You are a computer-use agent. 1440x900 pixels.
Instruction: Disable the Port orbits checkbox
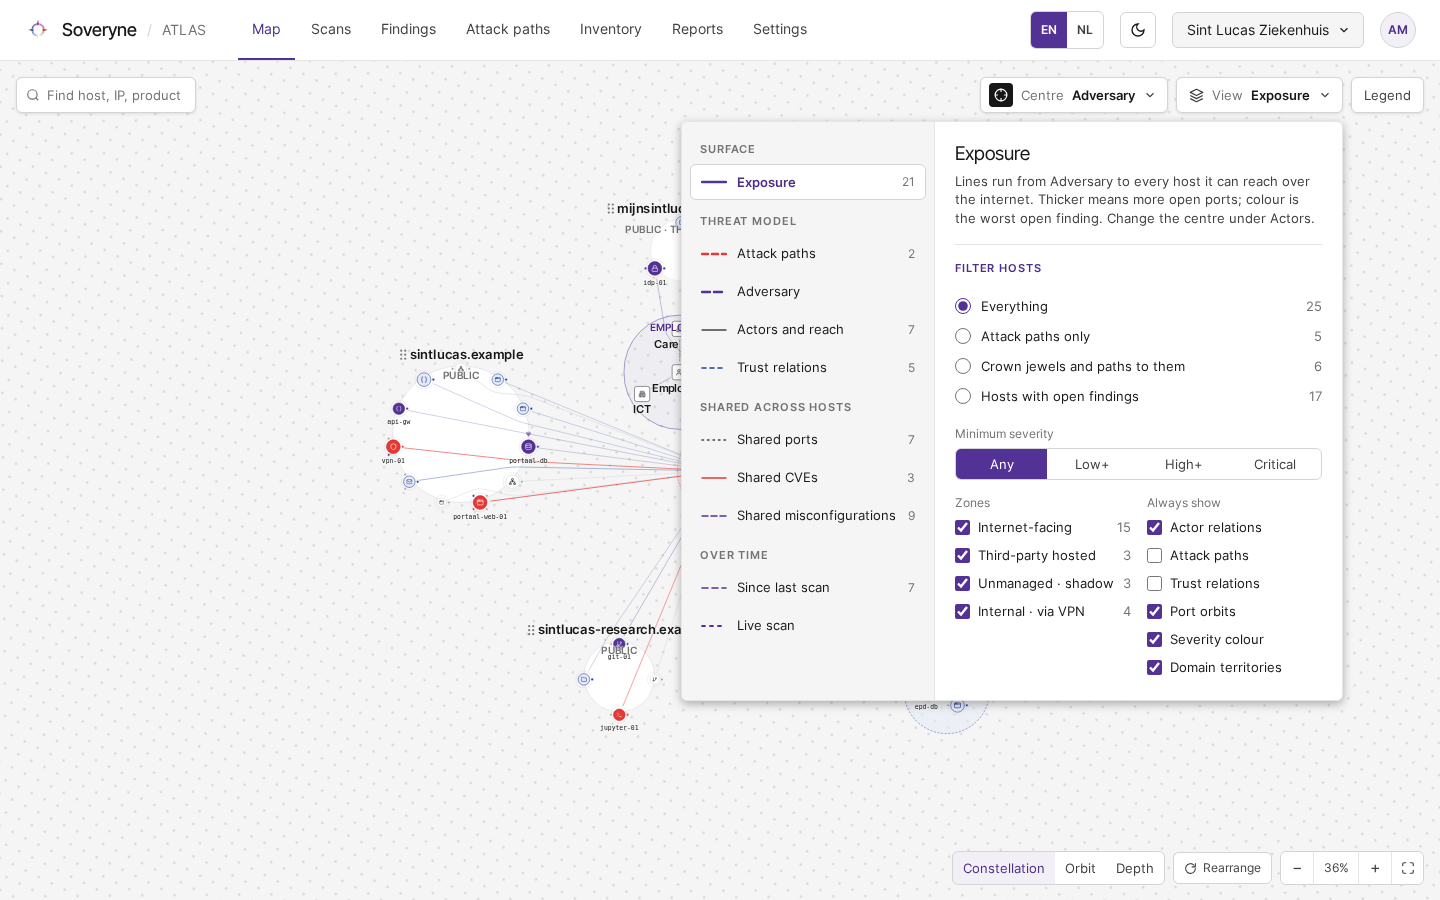tap(1155, 612)
